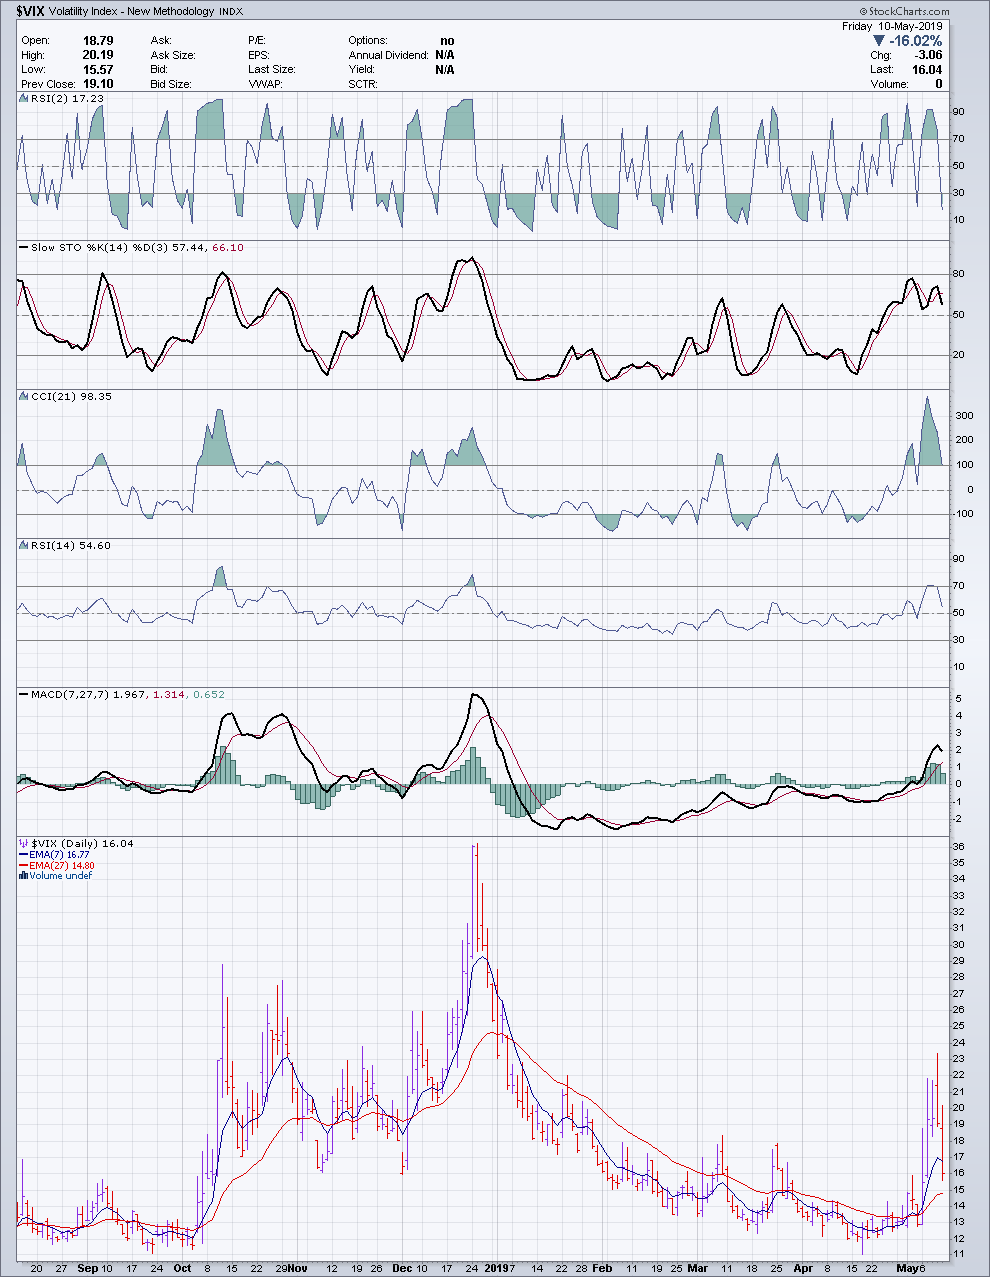
Task: Select the red EMA(27) line swatch
Action: (24, 866)
